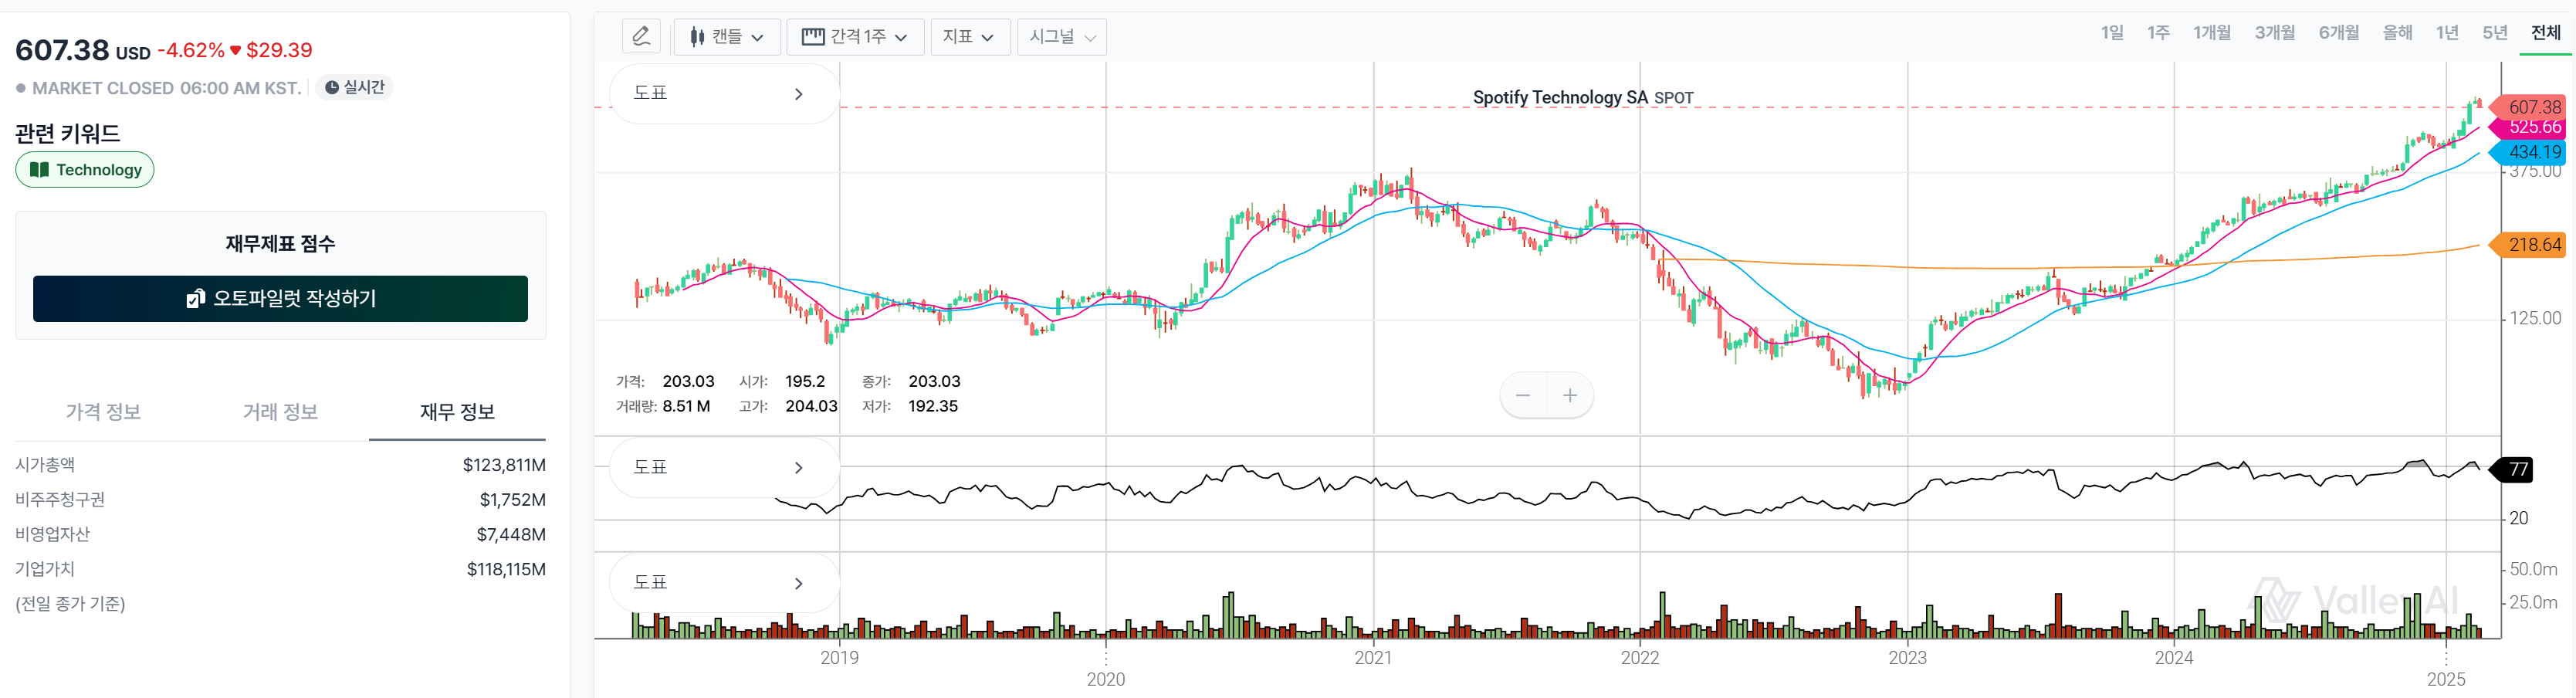Switch to the 가격 정보 tab

tap(103, 412)
